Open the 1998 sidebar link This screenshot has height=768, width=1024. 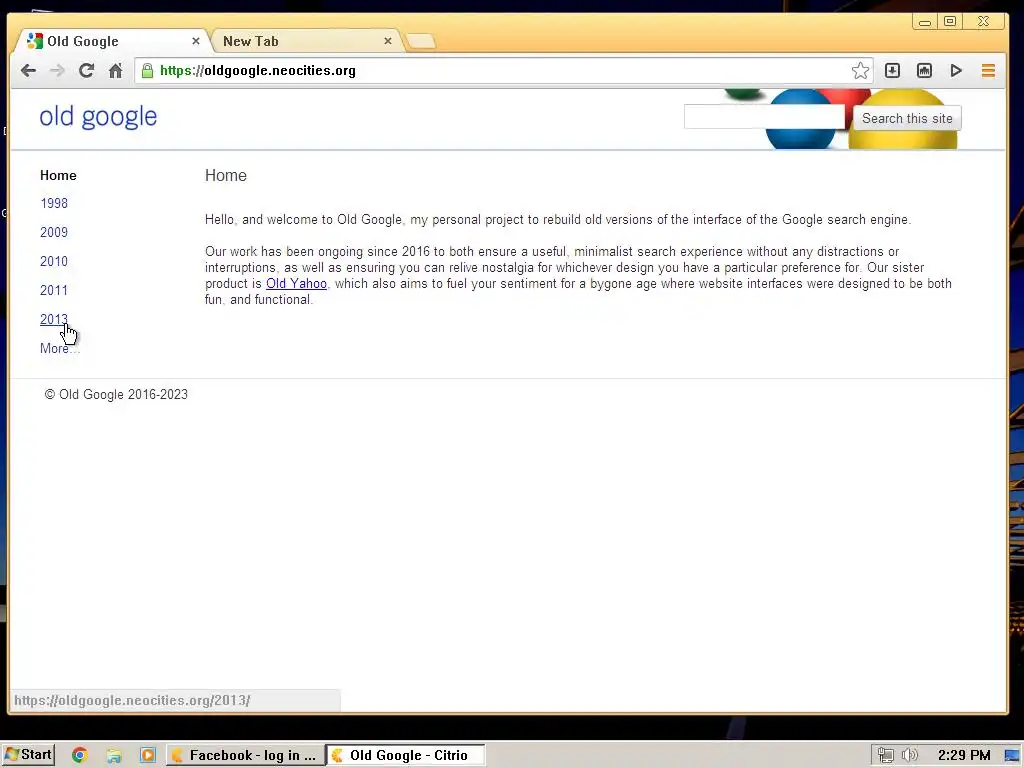pyautogui.click(x=54, y=203)
